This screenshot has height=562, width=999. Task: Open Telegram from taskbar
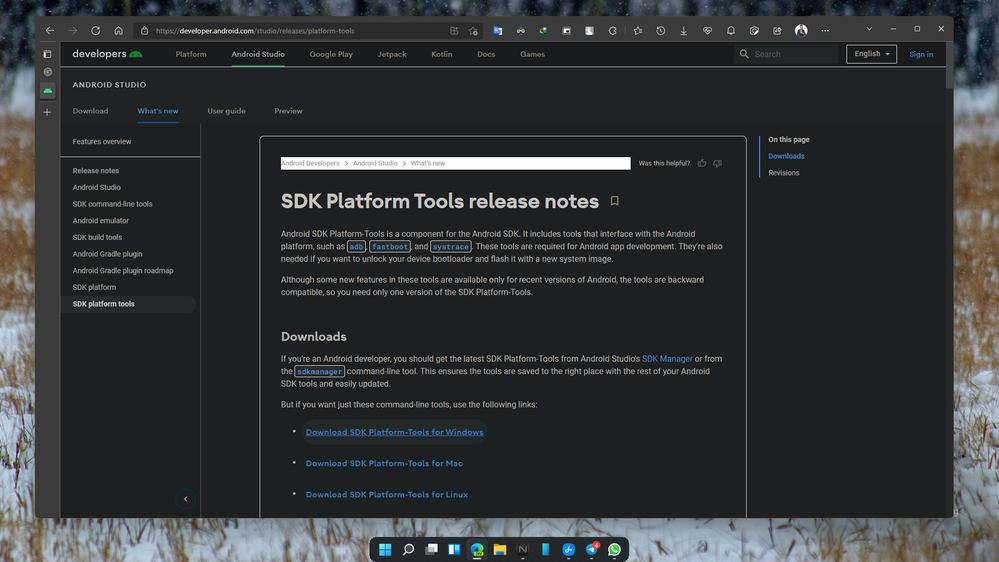pyautogui.click(x=592, y=549)
